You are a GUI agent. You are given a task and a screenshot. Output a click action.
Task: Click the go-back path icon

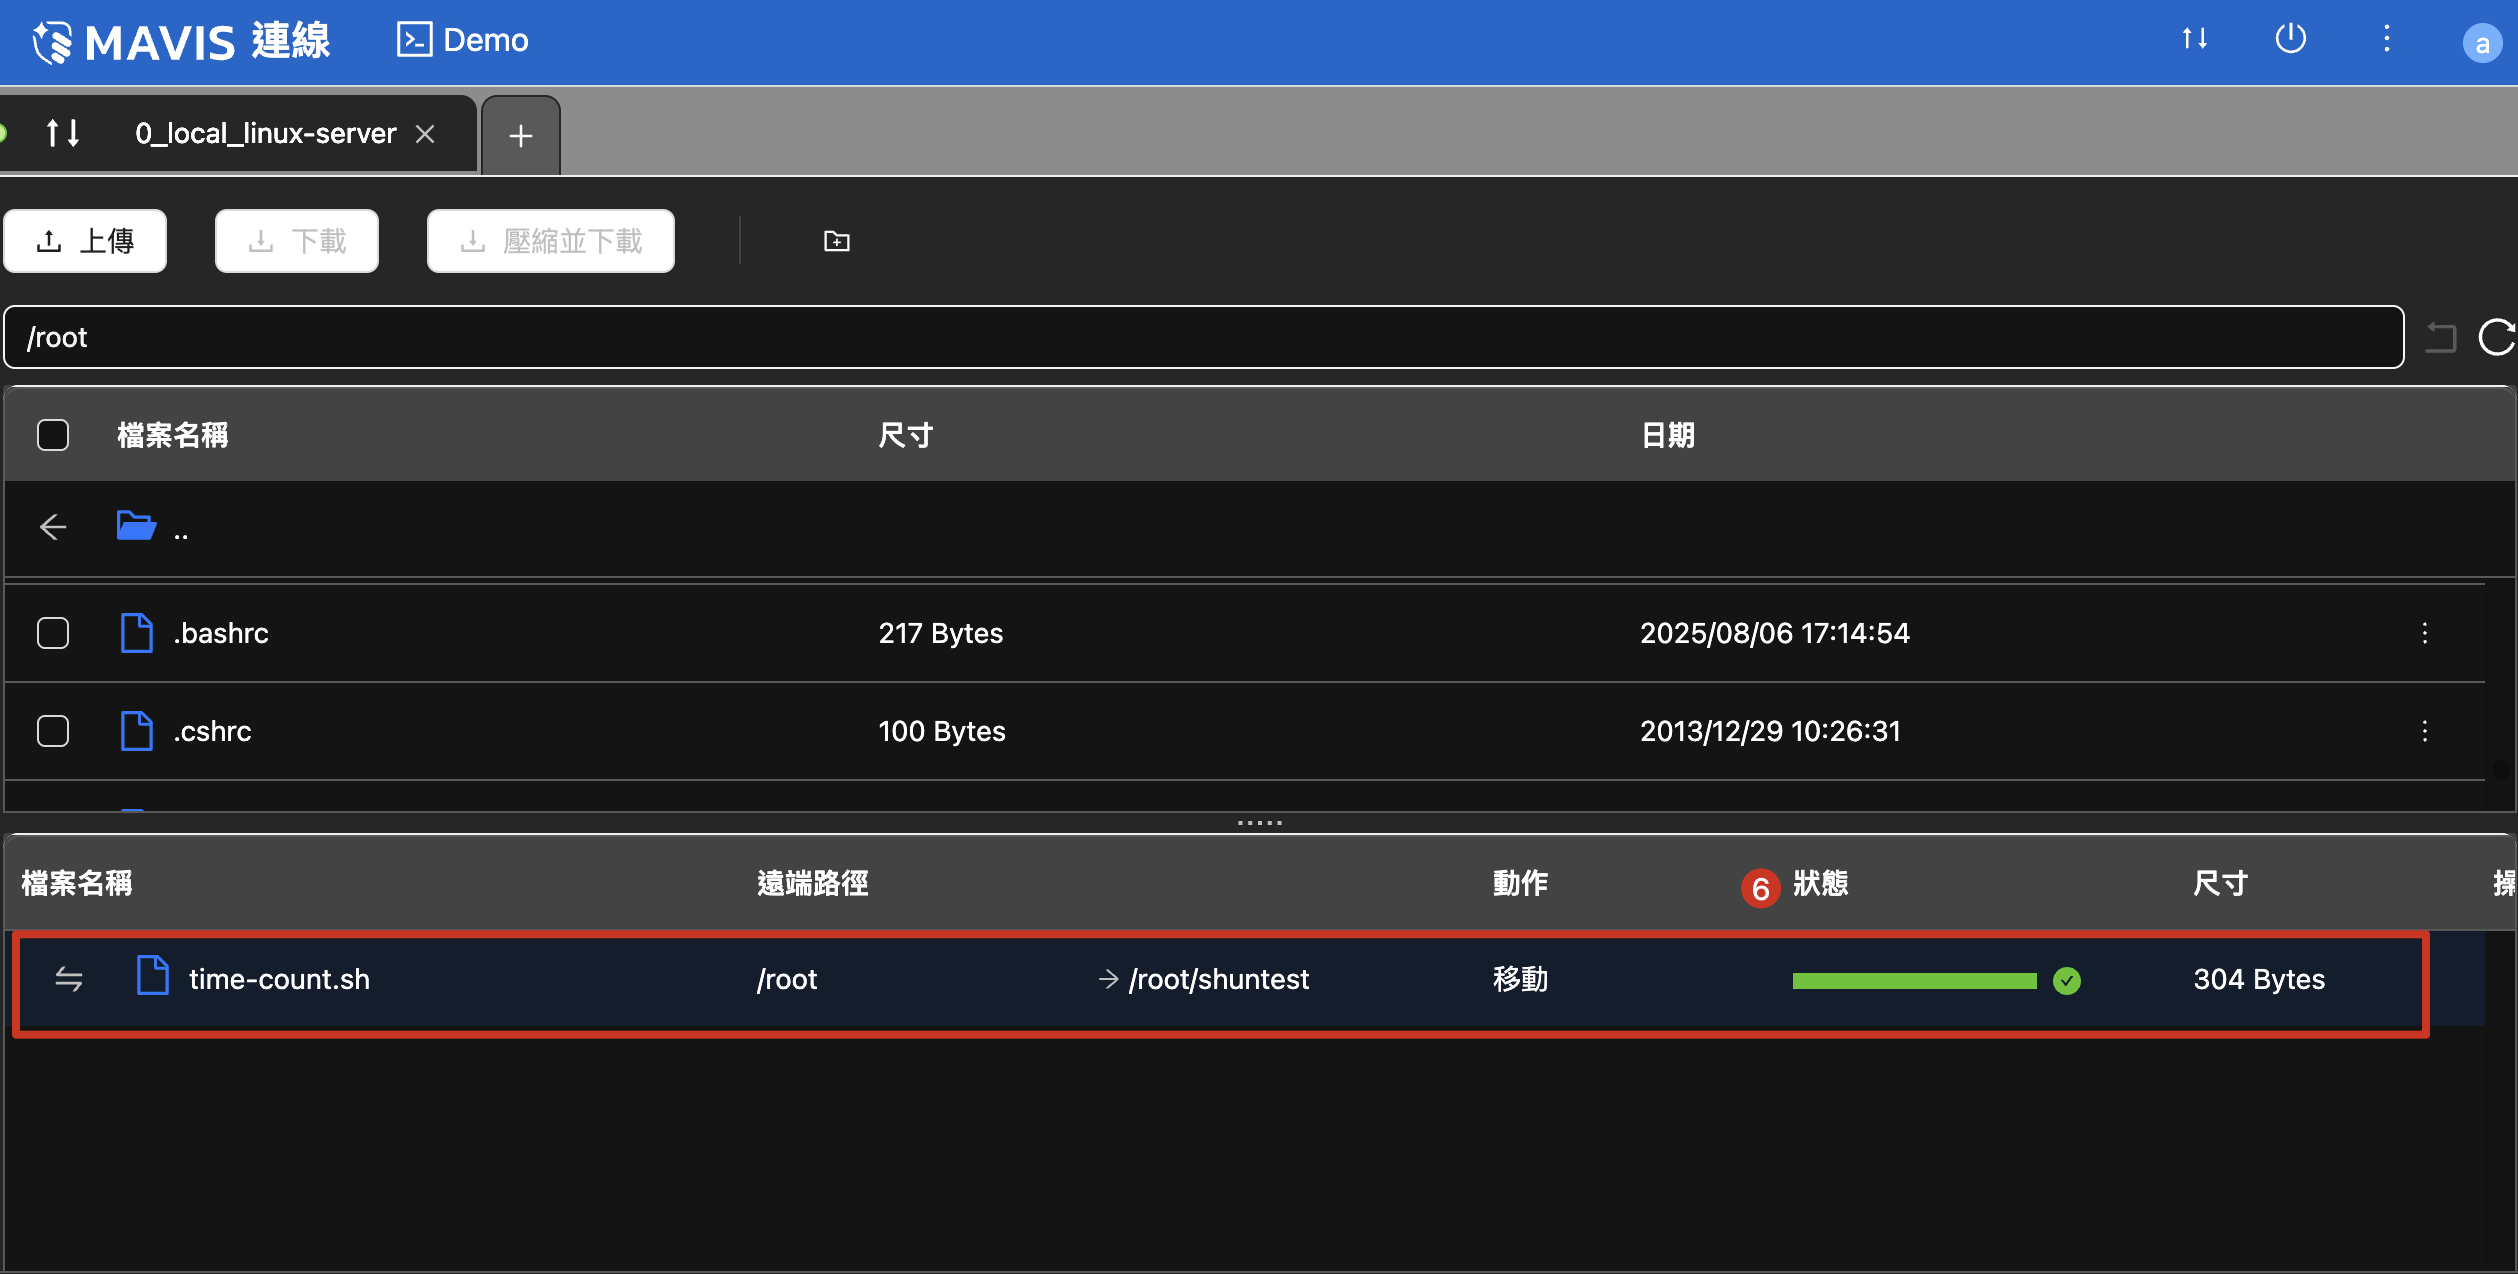coord(2441,337)
